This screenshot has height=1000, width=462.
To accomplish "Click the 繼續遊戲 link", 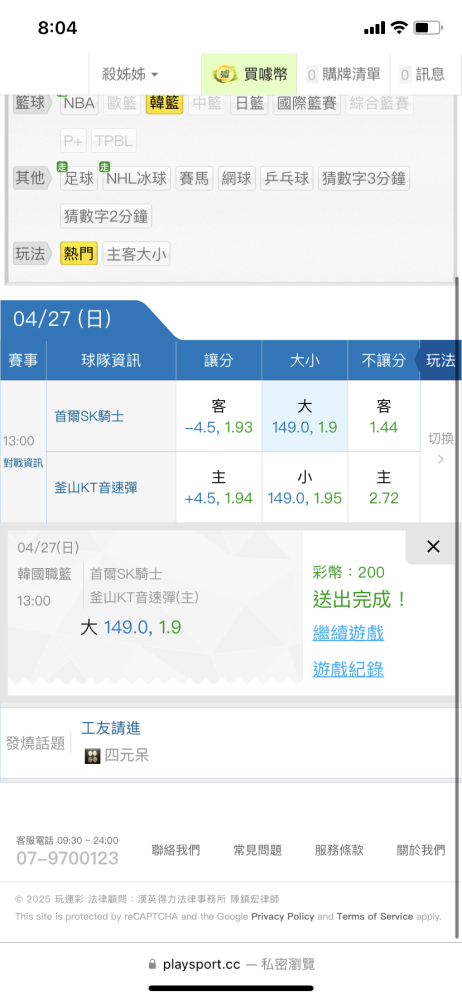I will 348,633.
